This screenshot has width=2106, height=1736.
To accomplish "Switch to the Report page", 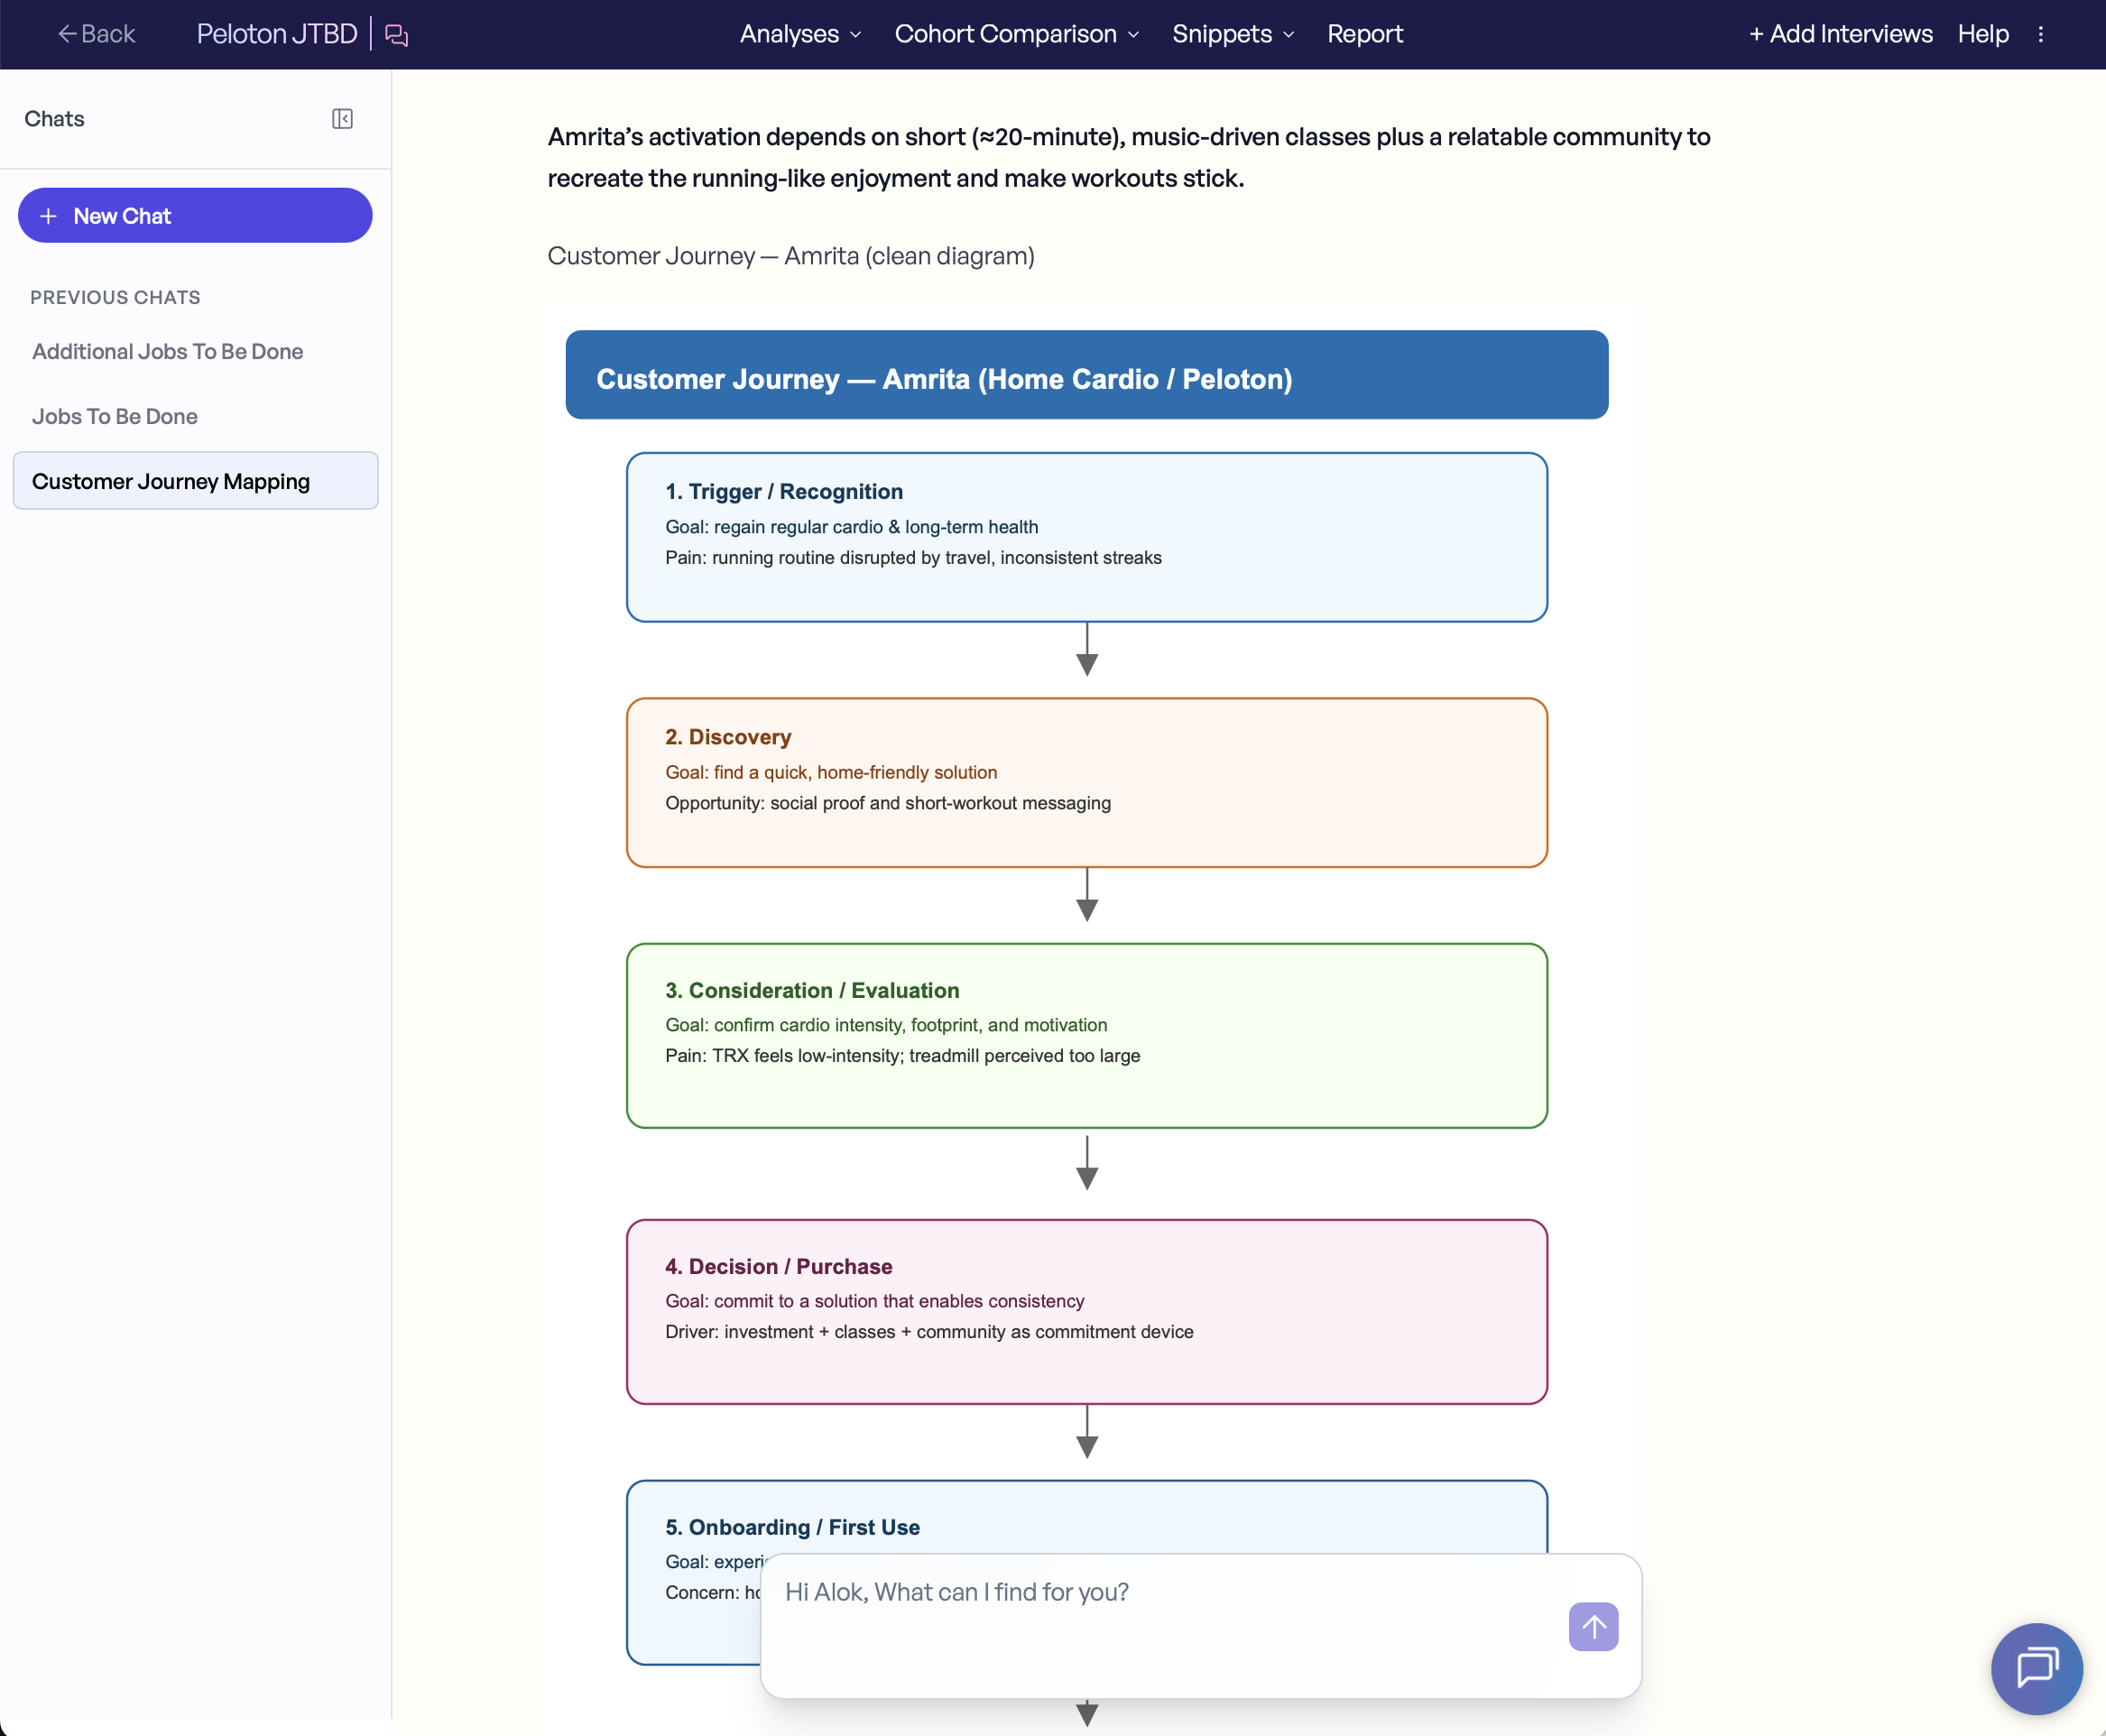I will tap(1365, 34).
